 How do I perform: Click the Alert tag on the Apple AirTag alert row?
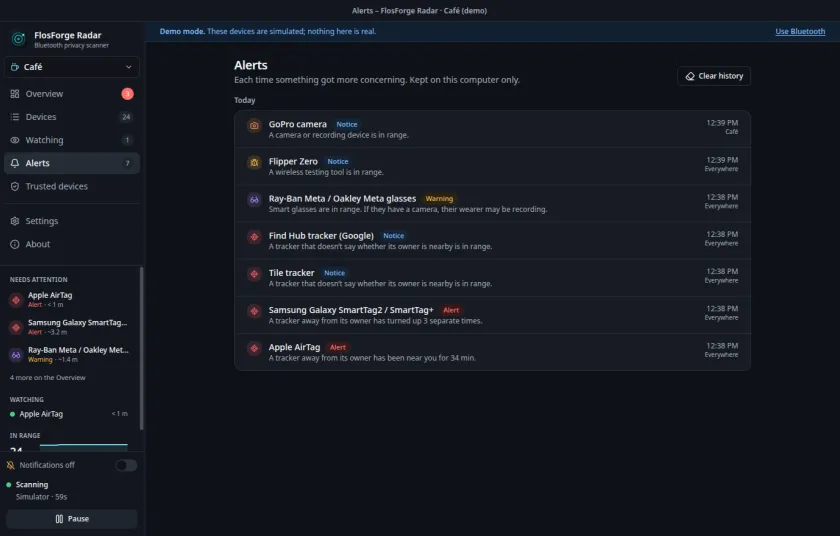click(x=338, y=348)
